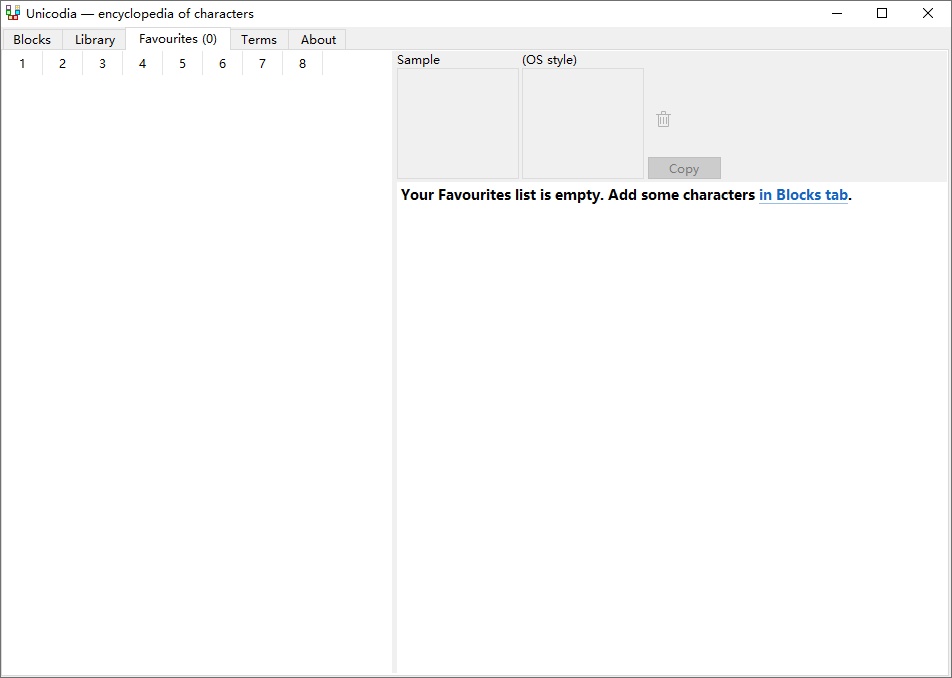The height and width of the screenshot is (678, 952).
Task: Select column header 8
Action: point(302,64)
